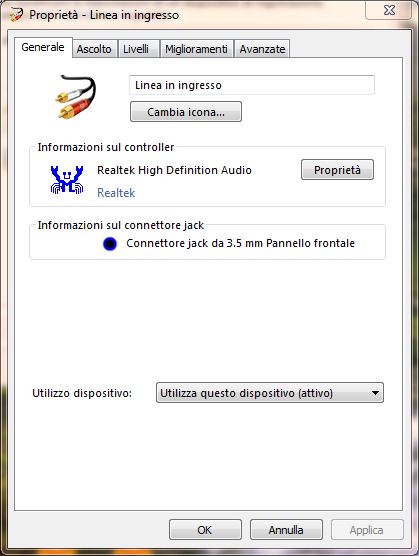Close the Proprietà dialog window

tap(389, 10)
